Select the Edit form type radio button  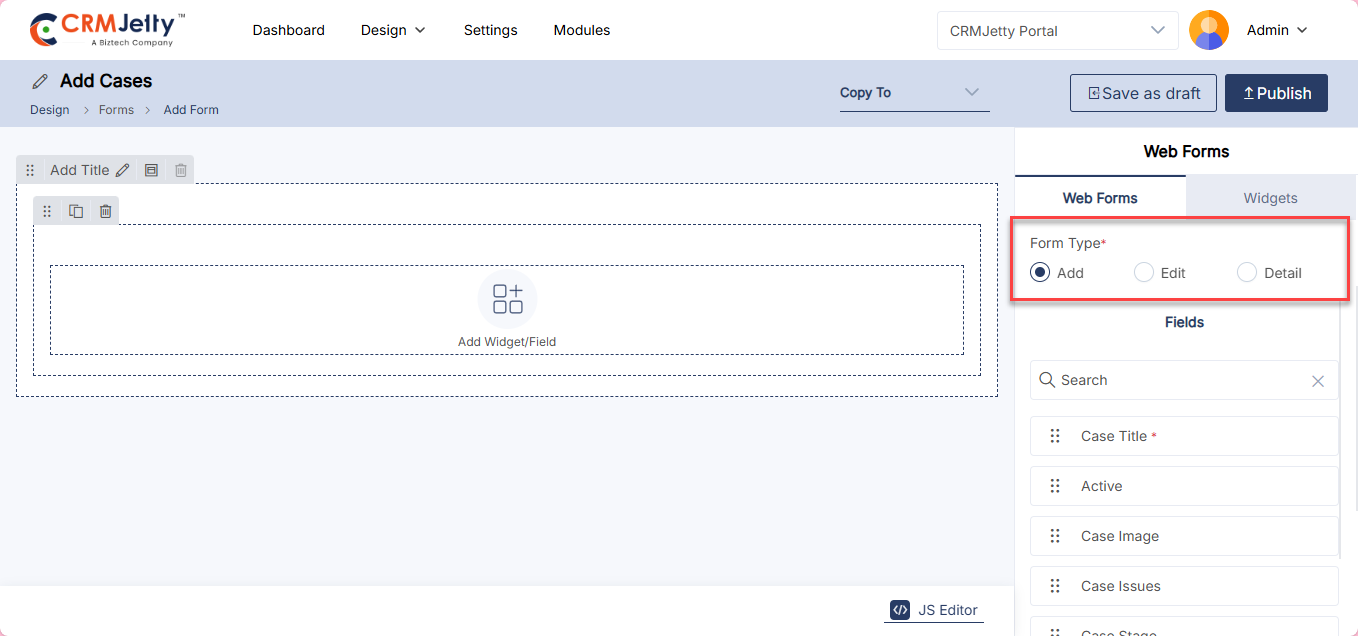(x=1144, y=272)
